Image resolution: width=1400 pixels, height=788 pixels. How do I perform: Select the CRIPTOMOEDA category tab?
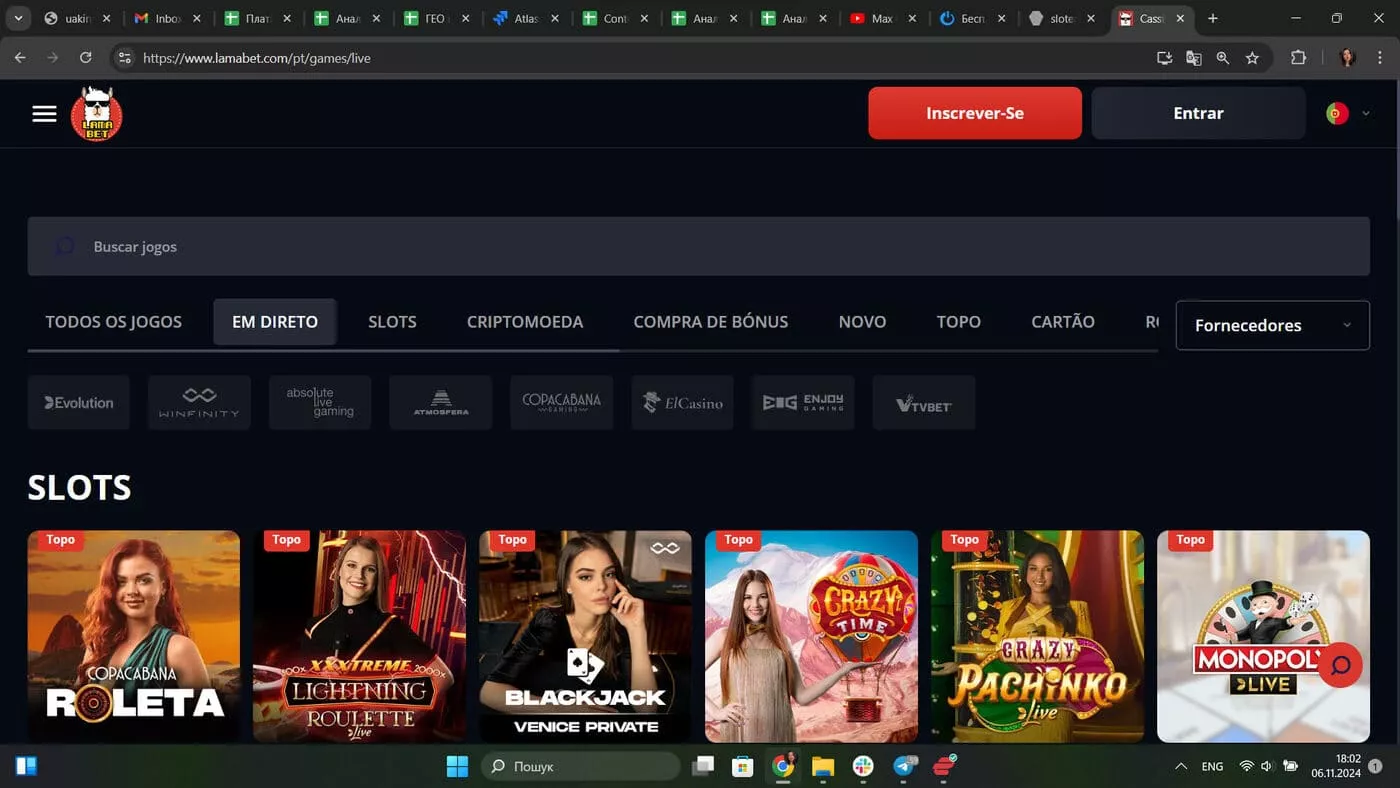coord(525,322)
